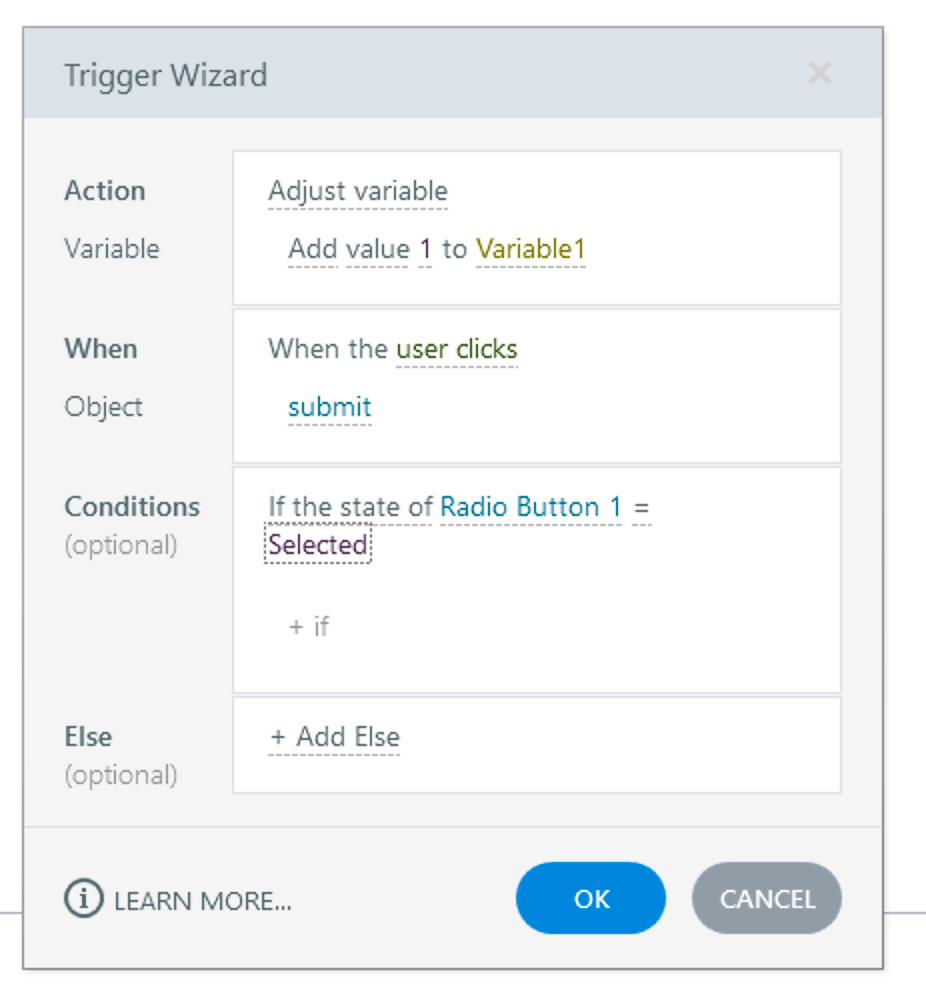Choose the 'Radio Button 1' condition object
926x990 pixels.
[x=530, y=507]
